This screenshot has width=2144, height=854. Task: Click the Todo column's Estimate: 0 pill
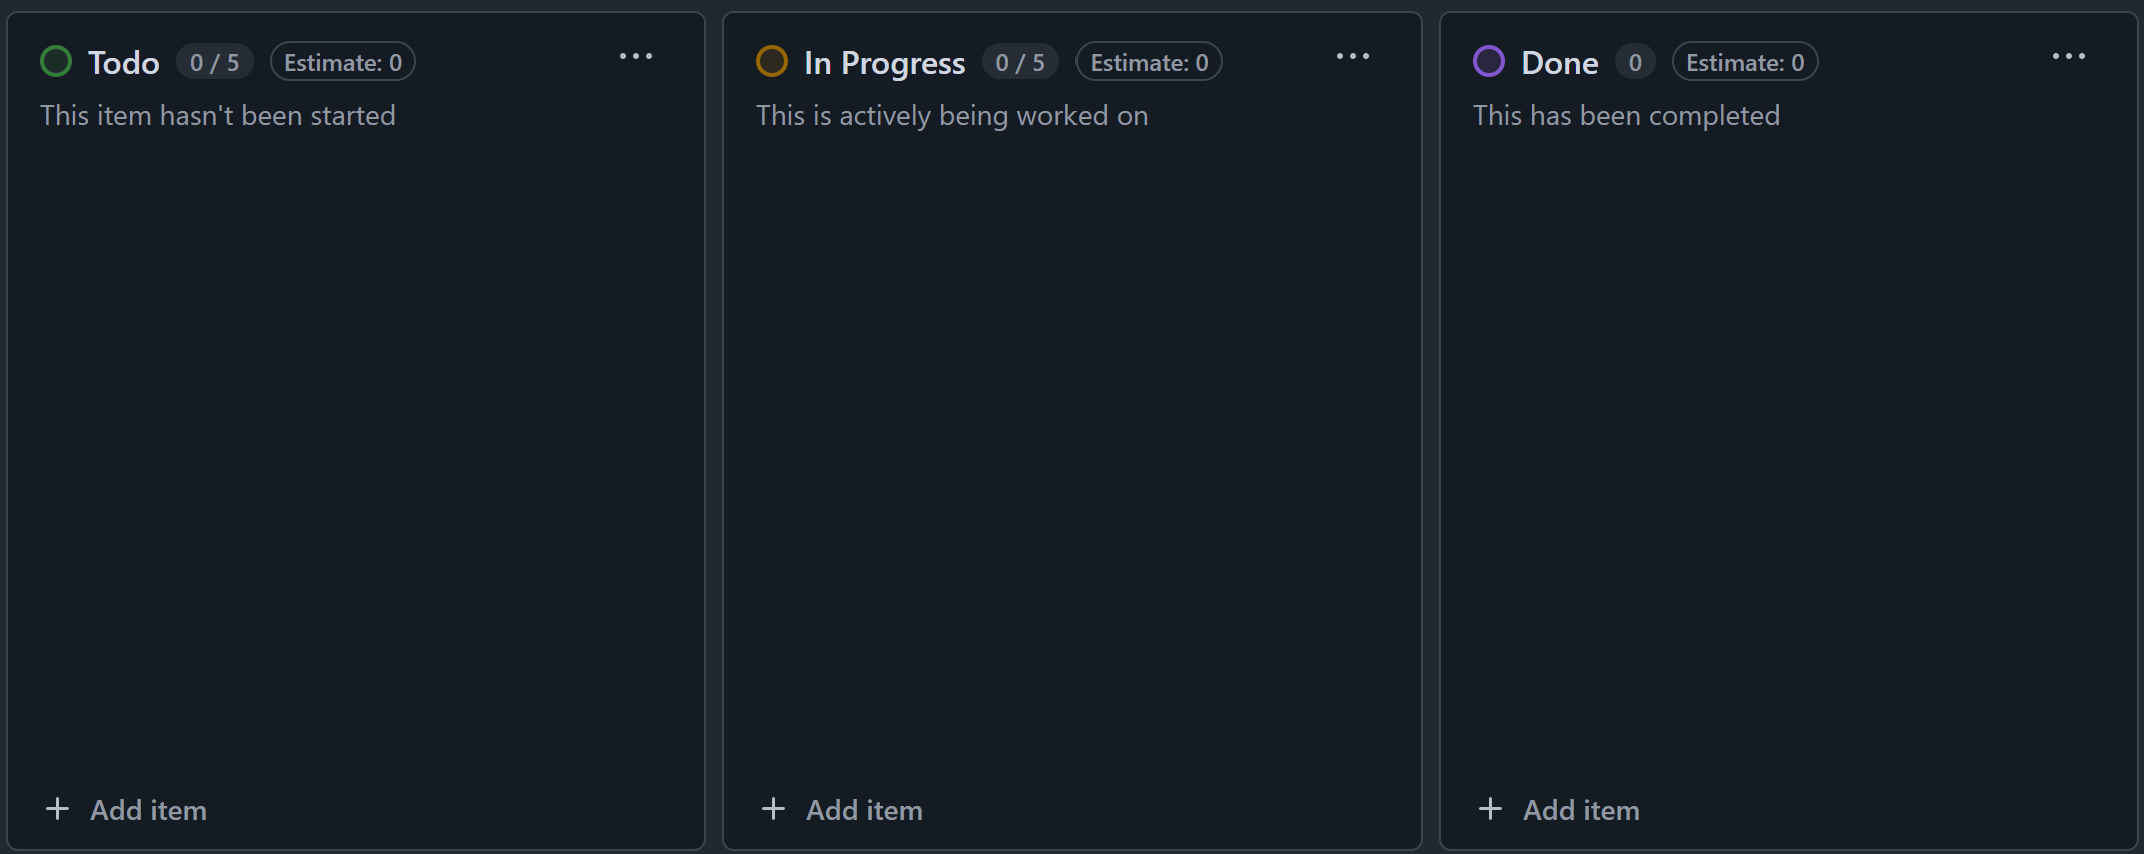[343, 63]
